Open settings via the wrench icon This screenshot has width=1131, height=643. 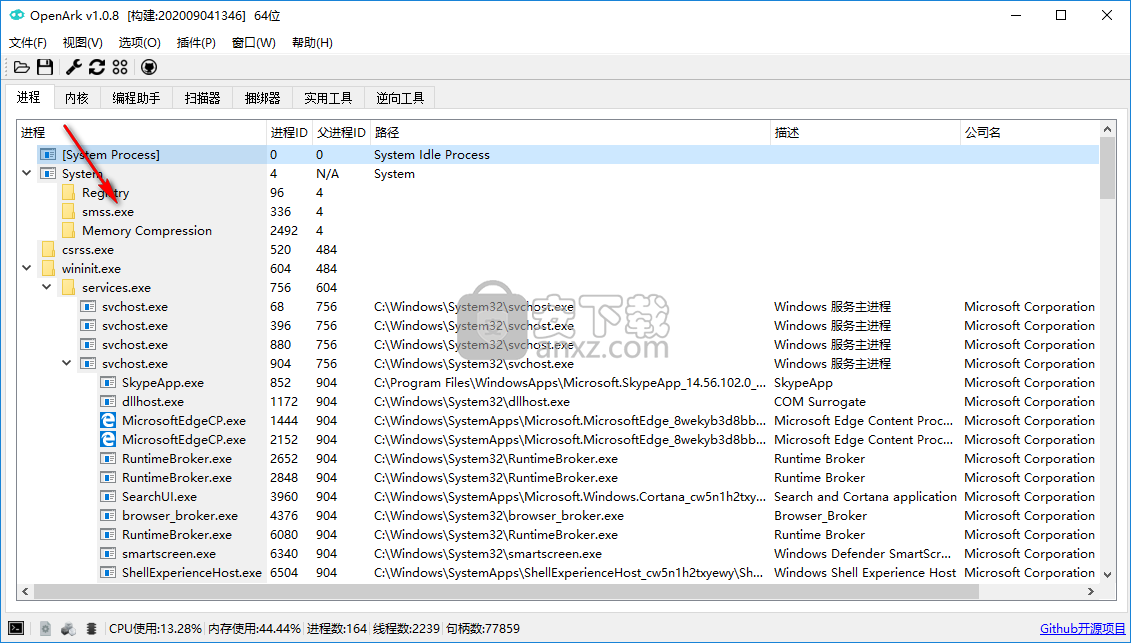click(74, 67)
